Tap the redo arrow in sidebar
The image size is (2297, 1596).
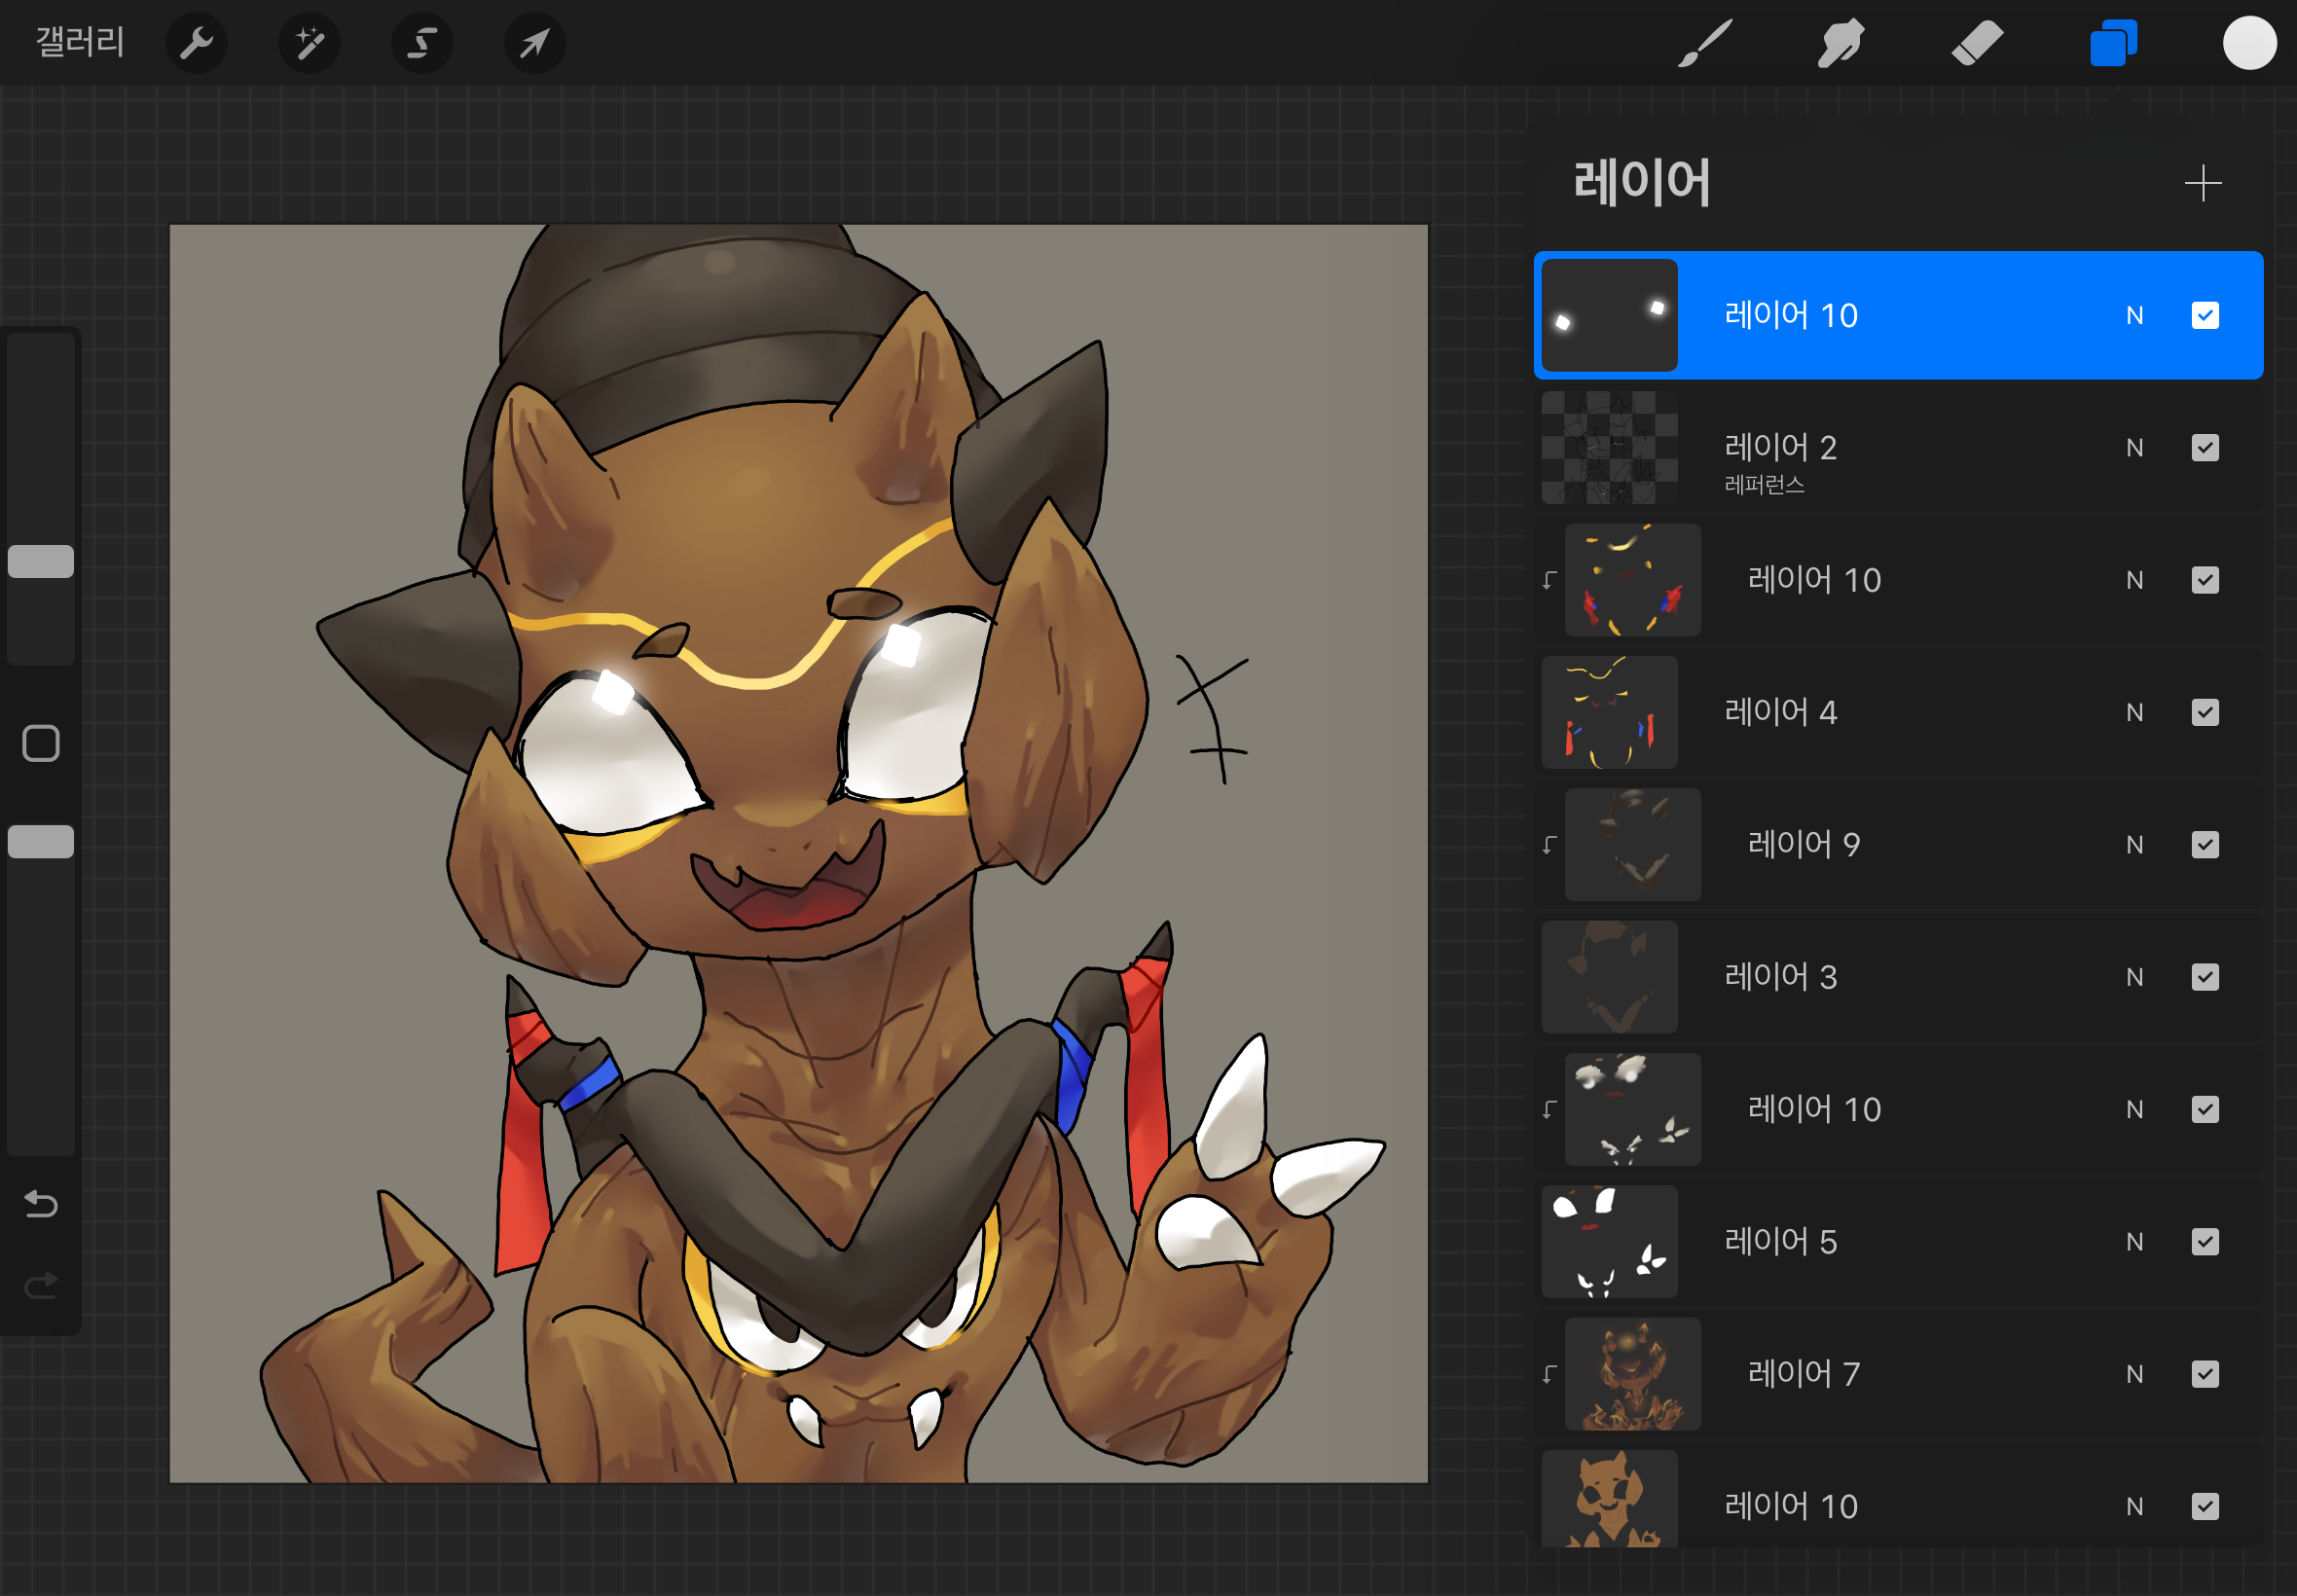41,1285
